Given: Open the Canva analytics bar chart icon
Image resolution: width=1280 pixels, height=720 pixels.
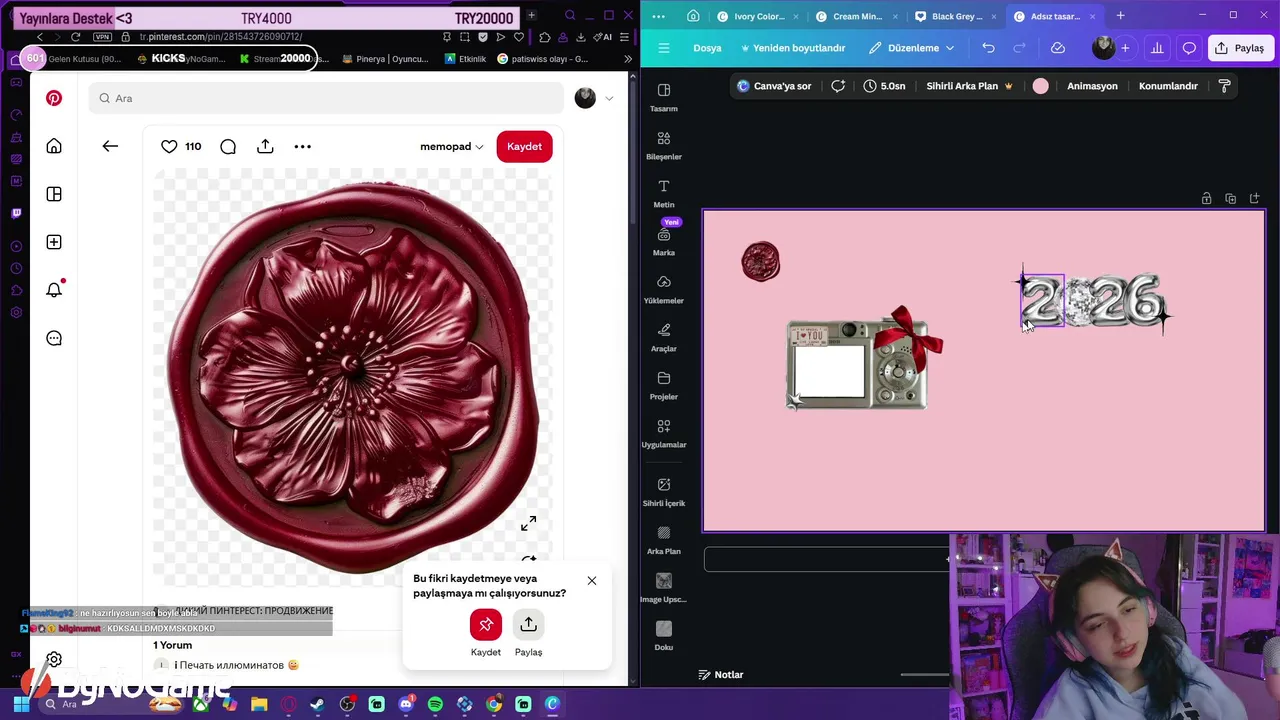Looking at the screenshot, I should point(1157,48).
